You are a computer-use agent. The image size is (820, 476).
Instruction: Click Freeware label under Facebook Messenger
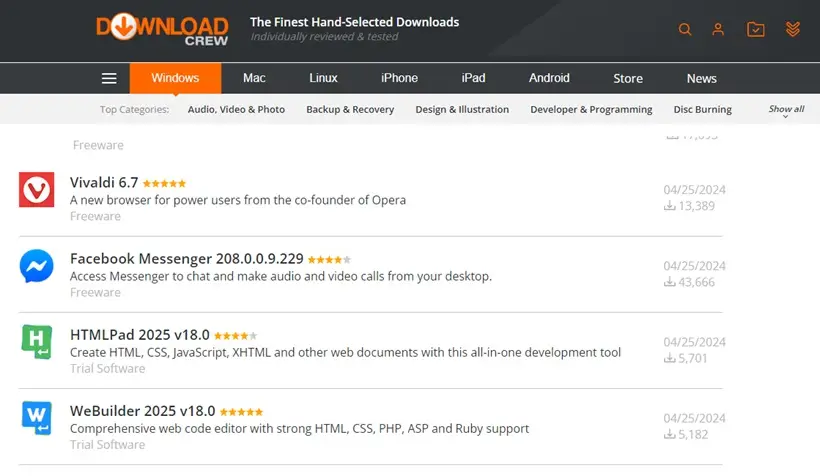point(95,292)
